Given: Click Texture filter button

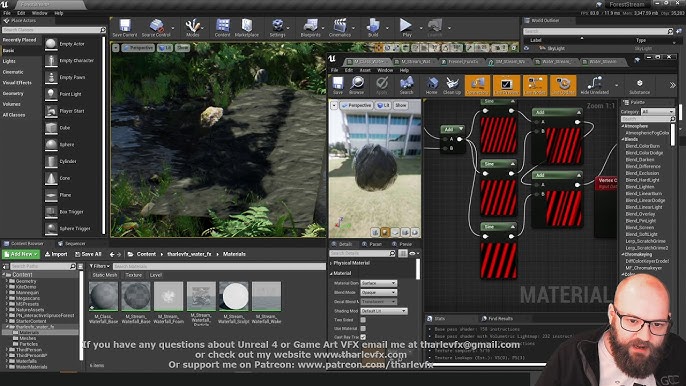Looking at the screenshot, I should point(133,275).
